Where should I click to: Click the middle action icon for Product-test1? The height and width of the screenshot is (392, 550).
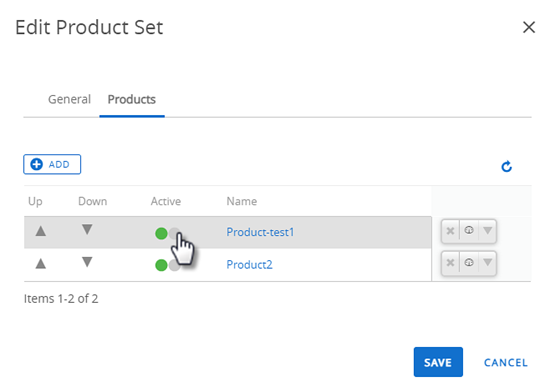coord(469,231)
